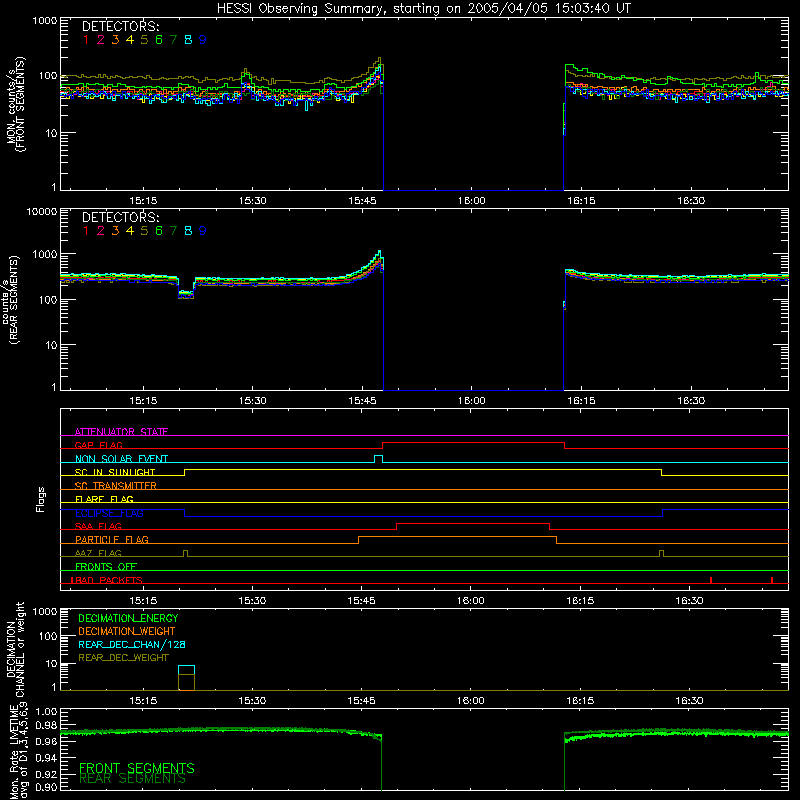Click the 0.98 tick label on the livetime axis
The height and width of the screenshot is (800, 800).
point(46,725)
